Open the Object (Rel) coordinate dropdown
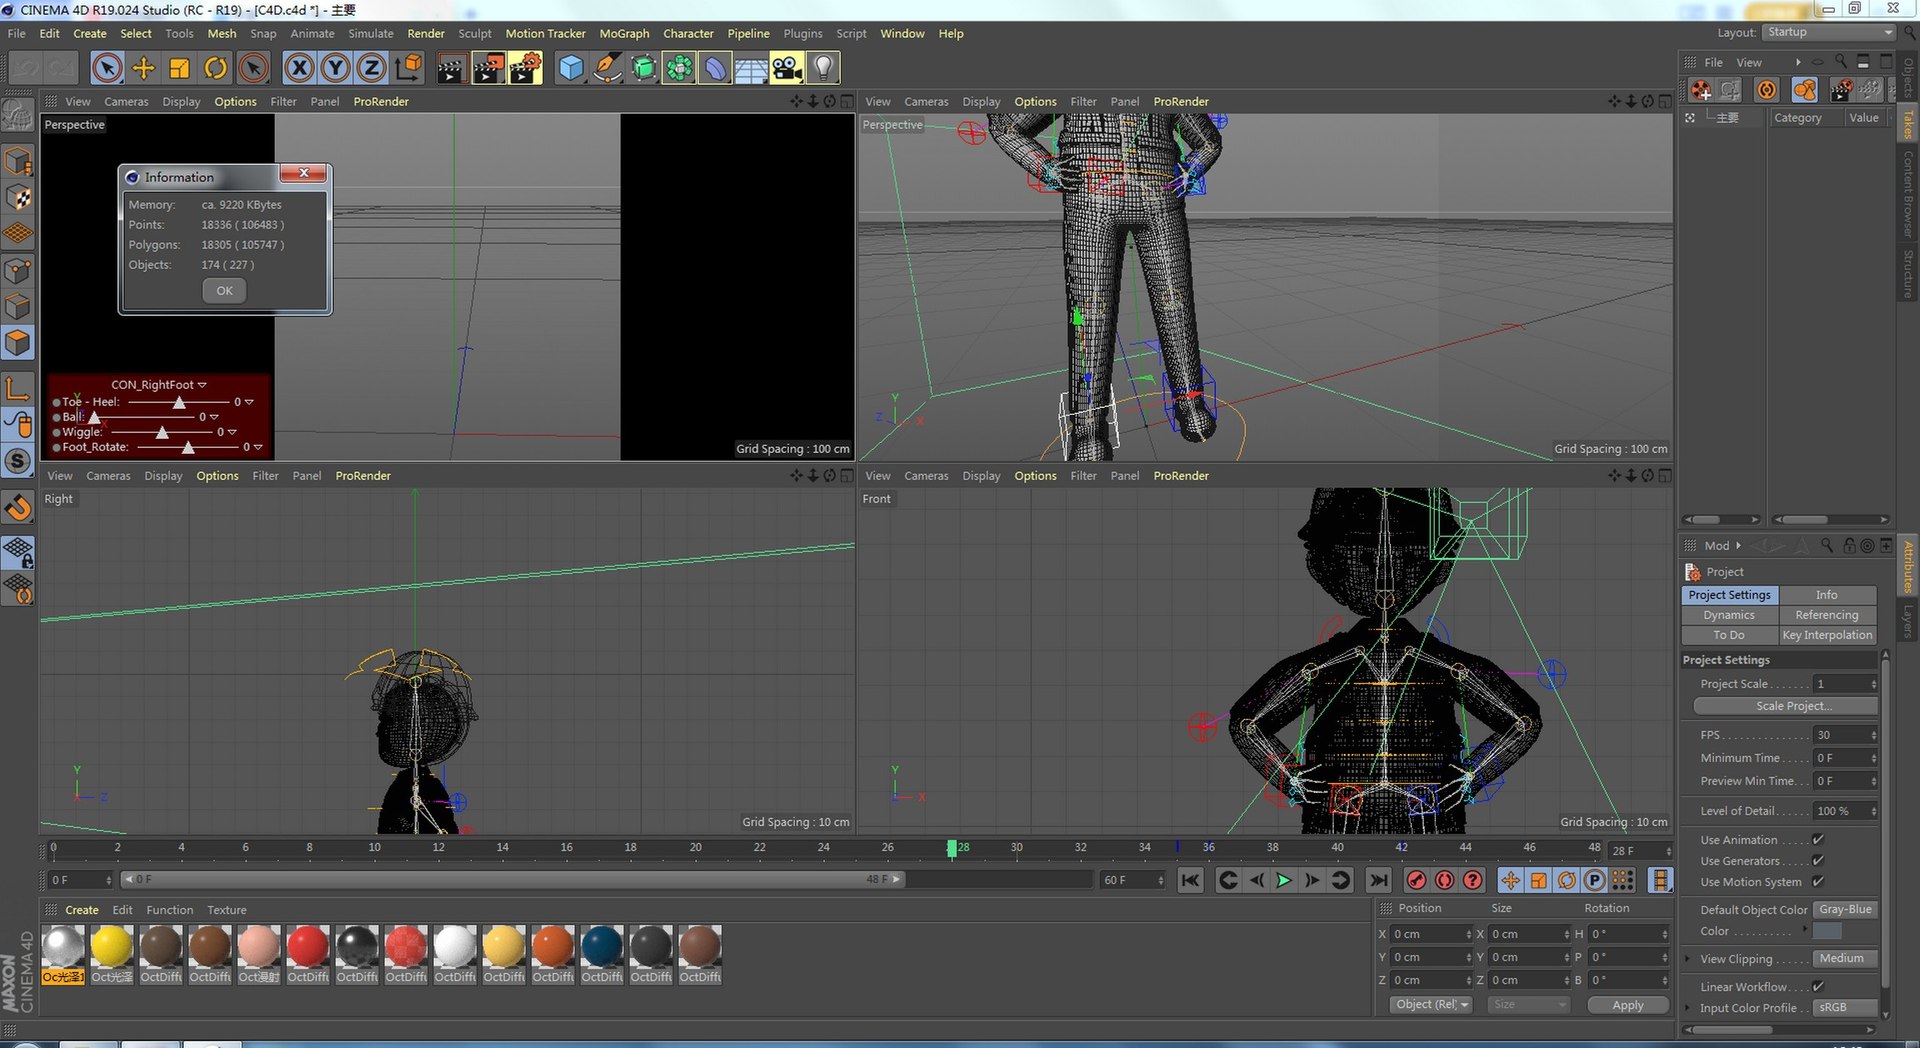 coord(1431,1005)
